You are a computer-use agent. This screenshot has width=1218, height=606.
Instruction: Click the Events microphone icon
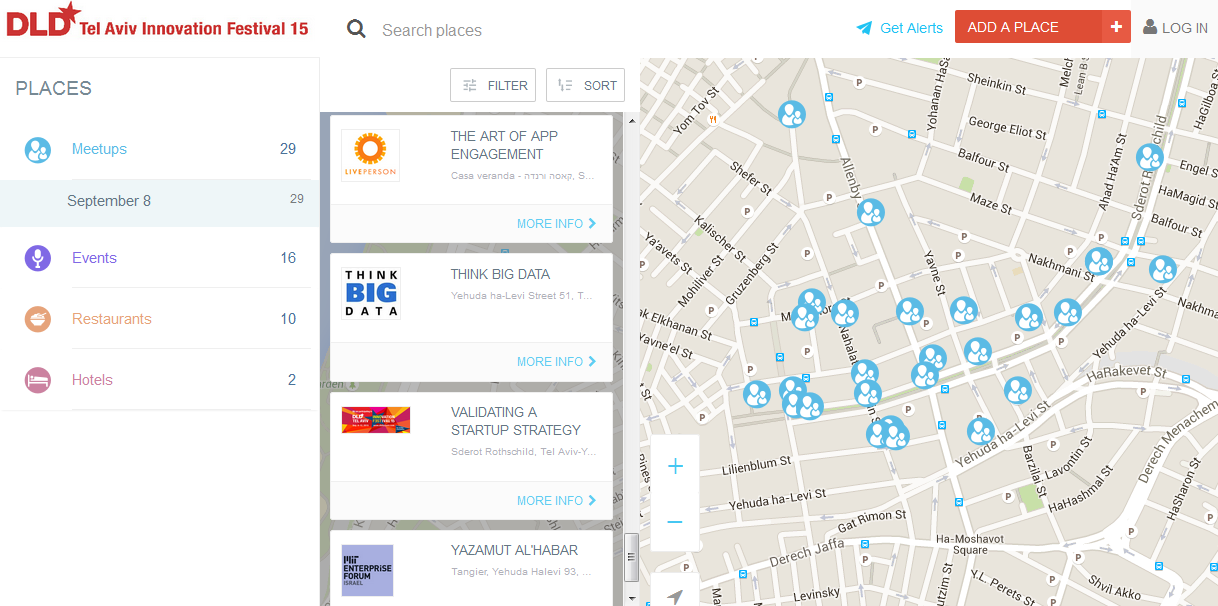38,258
